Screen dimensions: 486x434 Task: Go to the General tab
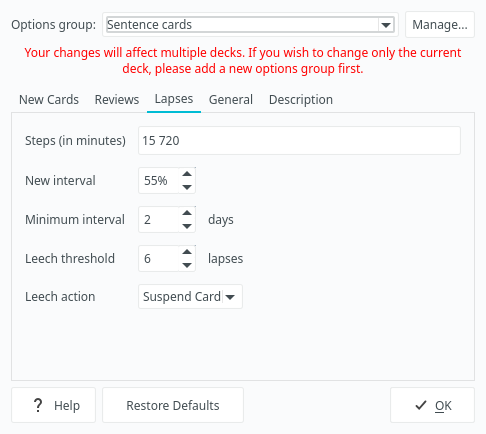coord(231,100)
